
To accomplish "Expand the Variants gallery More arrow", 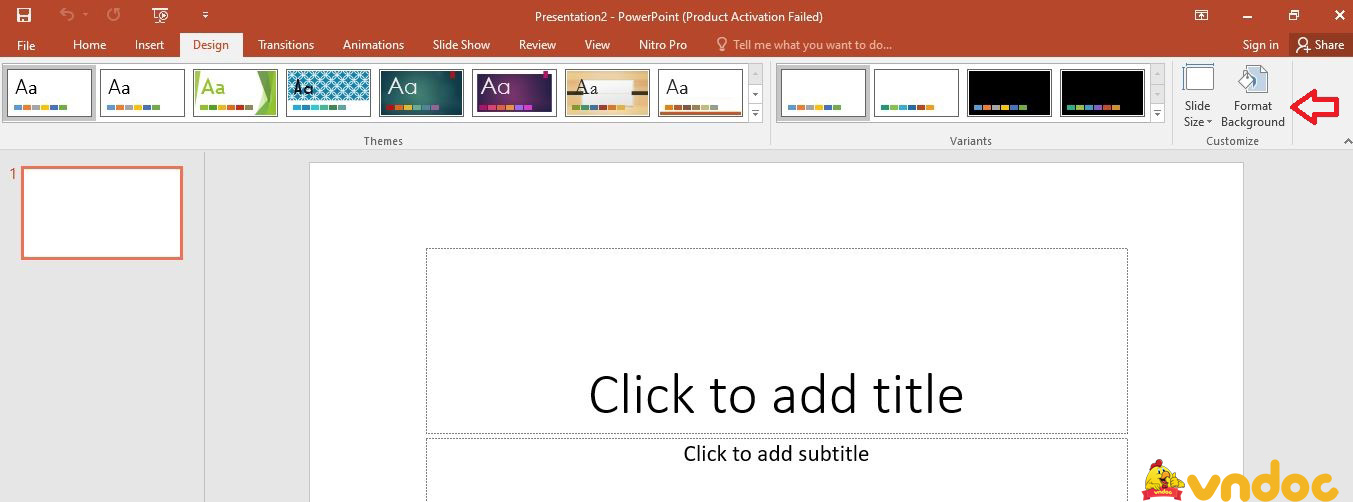I will coord(1158,115).
